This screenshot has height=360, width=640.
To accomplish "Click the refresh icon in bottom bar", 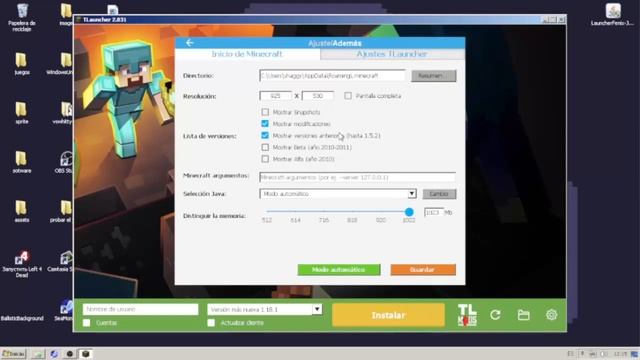I will (496, 315).
